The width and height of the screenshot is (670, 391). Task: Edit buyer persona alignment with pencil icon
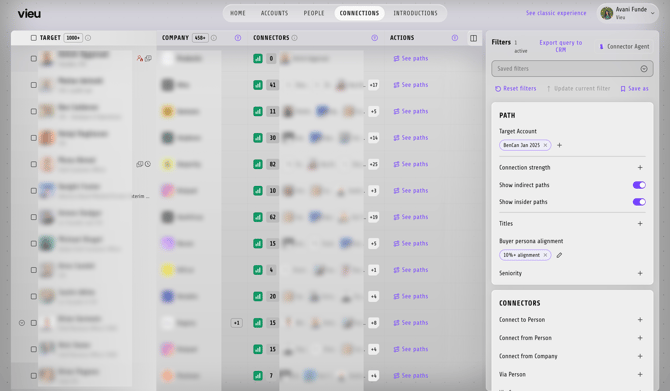(x=559, y=255)
